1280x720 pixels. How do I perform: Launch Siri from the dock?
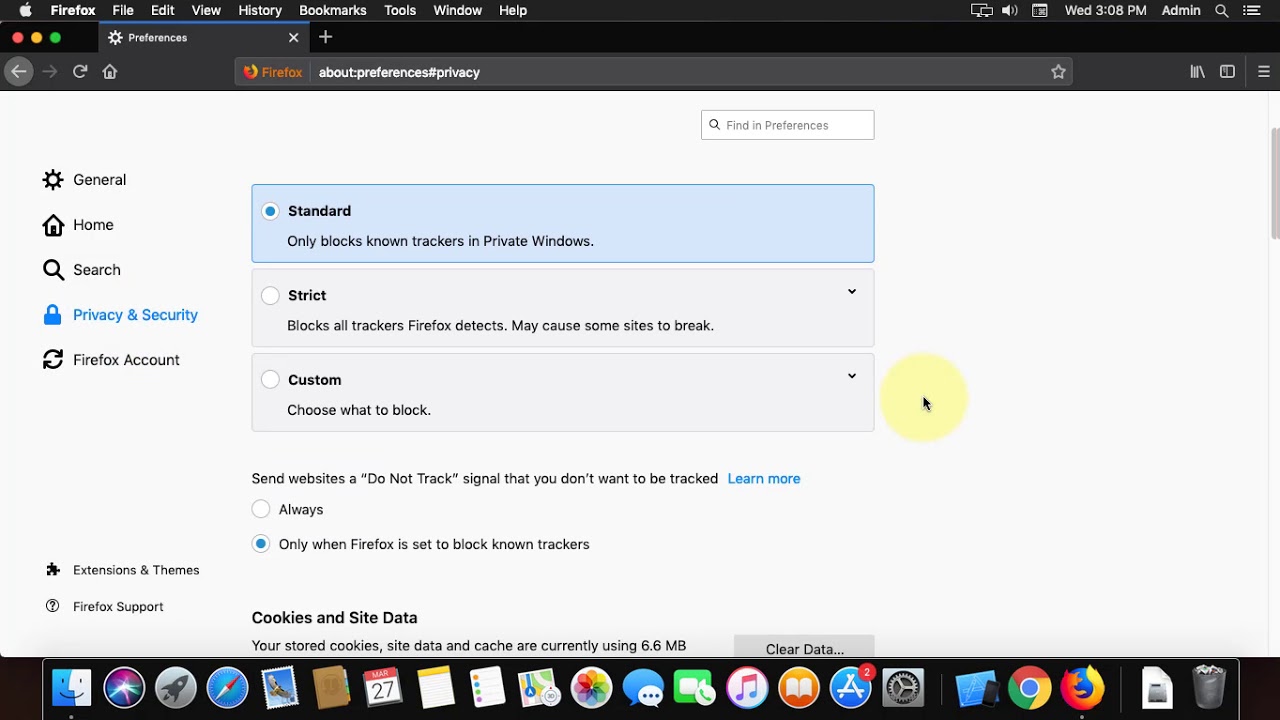124,688
